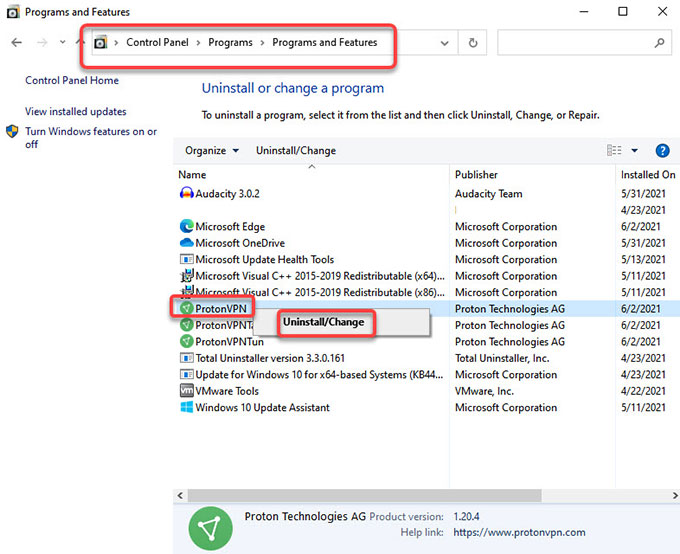The width and height of the screenshot is (680, 554).
Task: Select Programs in the breadcrumb path
Action: coord(230,43)
